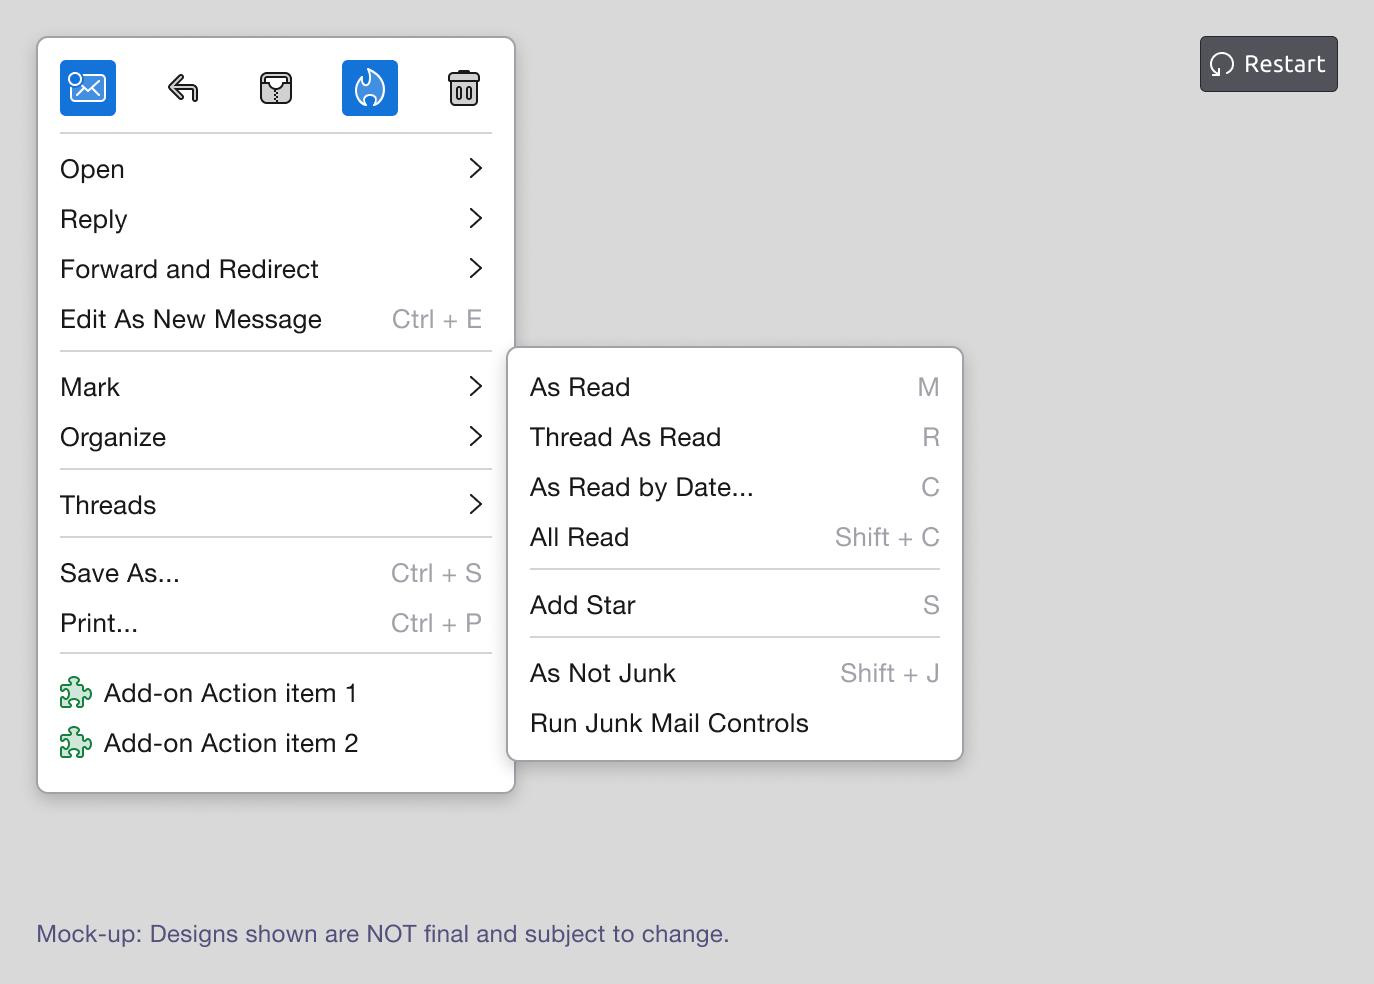
Task: Click Run Junk Mail Controls
Action: (x=669, y=723)
